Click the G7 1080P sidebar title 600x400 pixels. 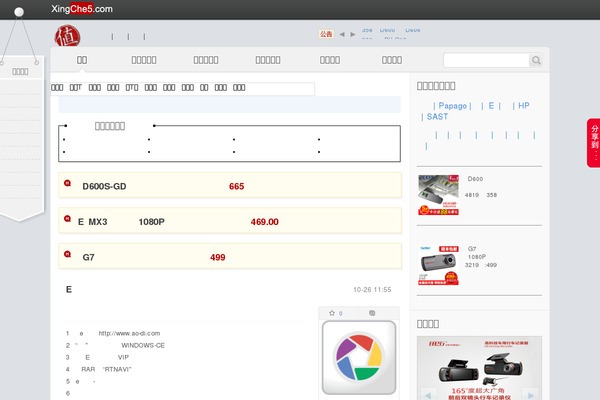477,253
